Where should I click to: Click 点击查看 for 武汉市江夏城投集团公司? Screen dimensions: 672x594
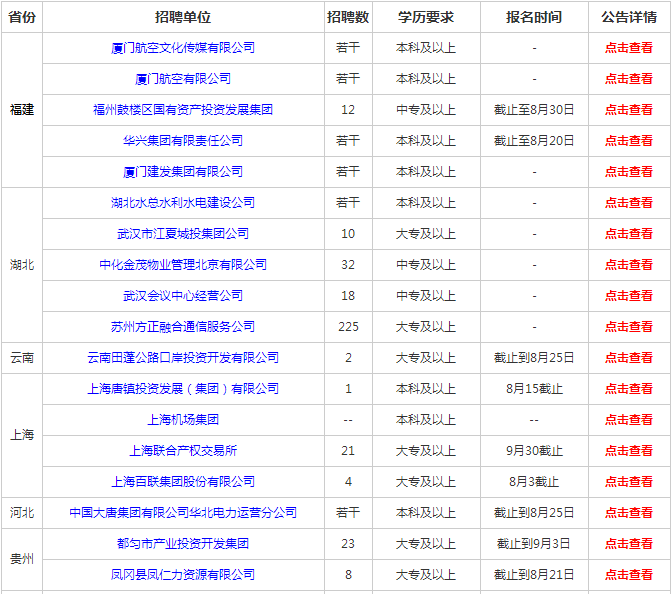[x=629, y=234]
